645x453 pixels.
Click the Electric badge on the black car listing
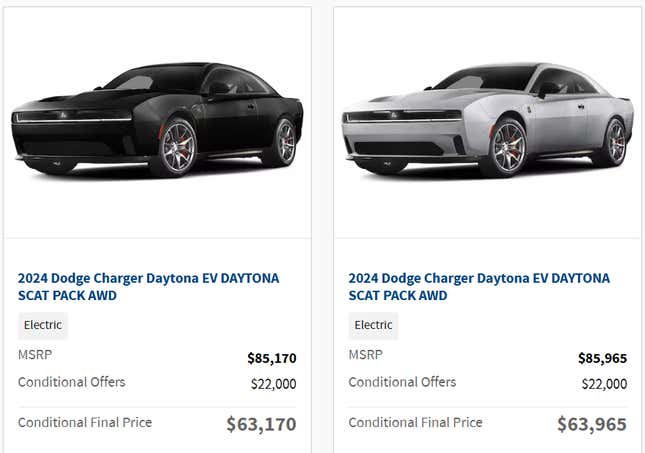coord(43,325)
